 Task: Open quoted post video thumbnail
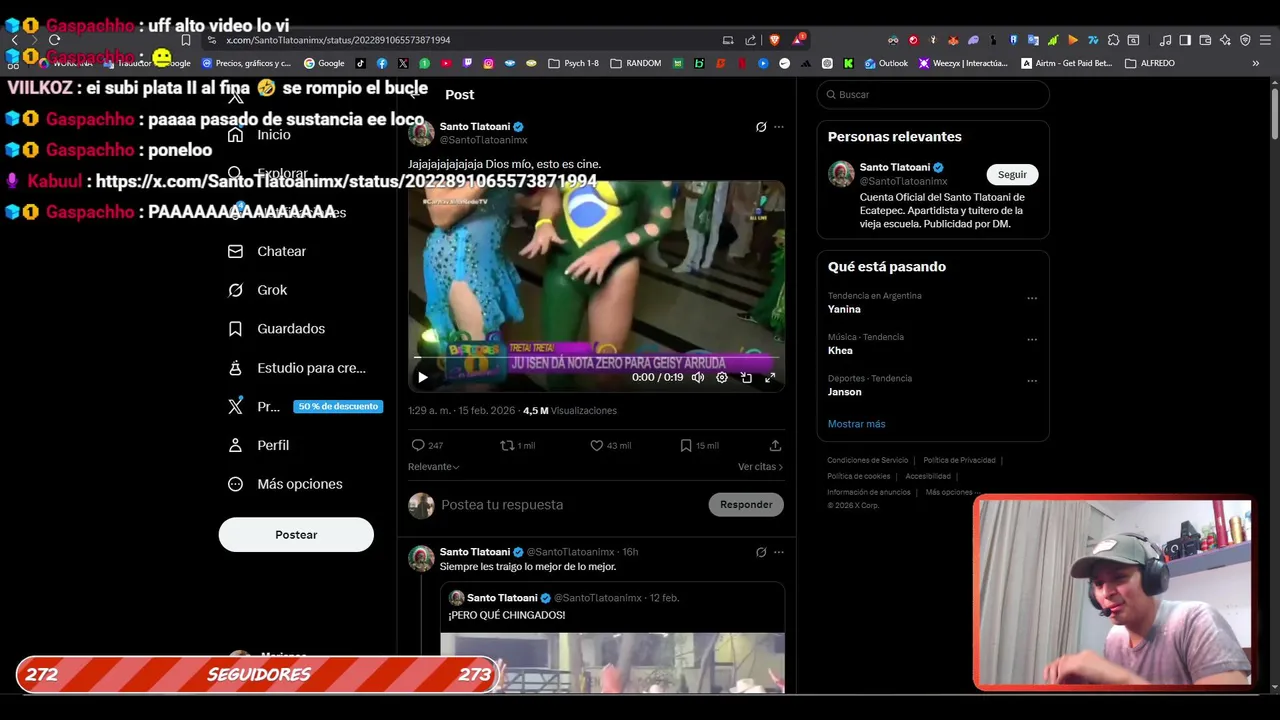point(612,662)
